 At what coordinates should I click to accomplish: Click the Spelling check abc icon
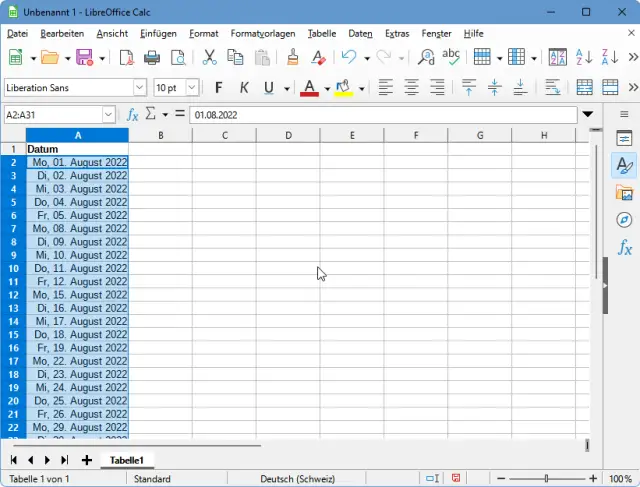[451, 58]
